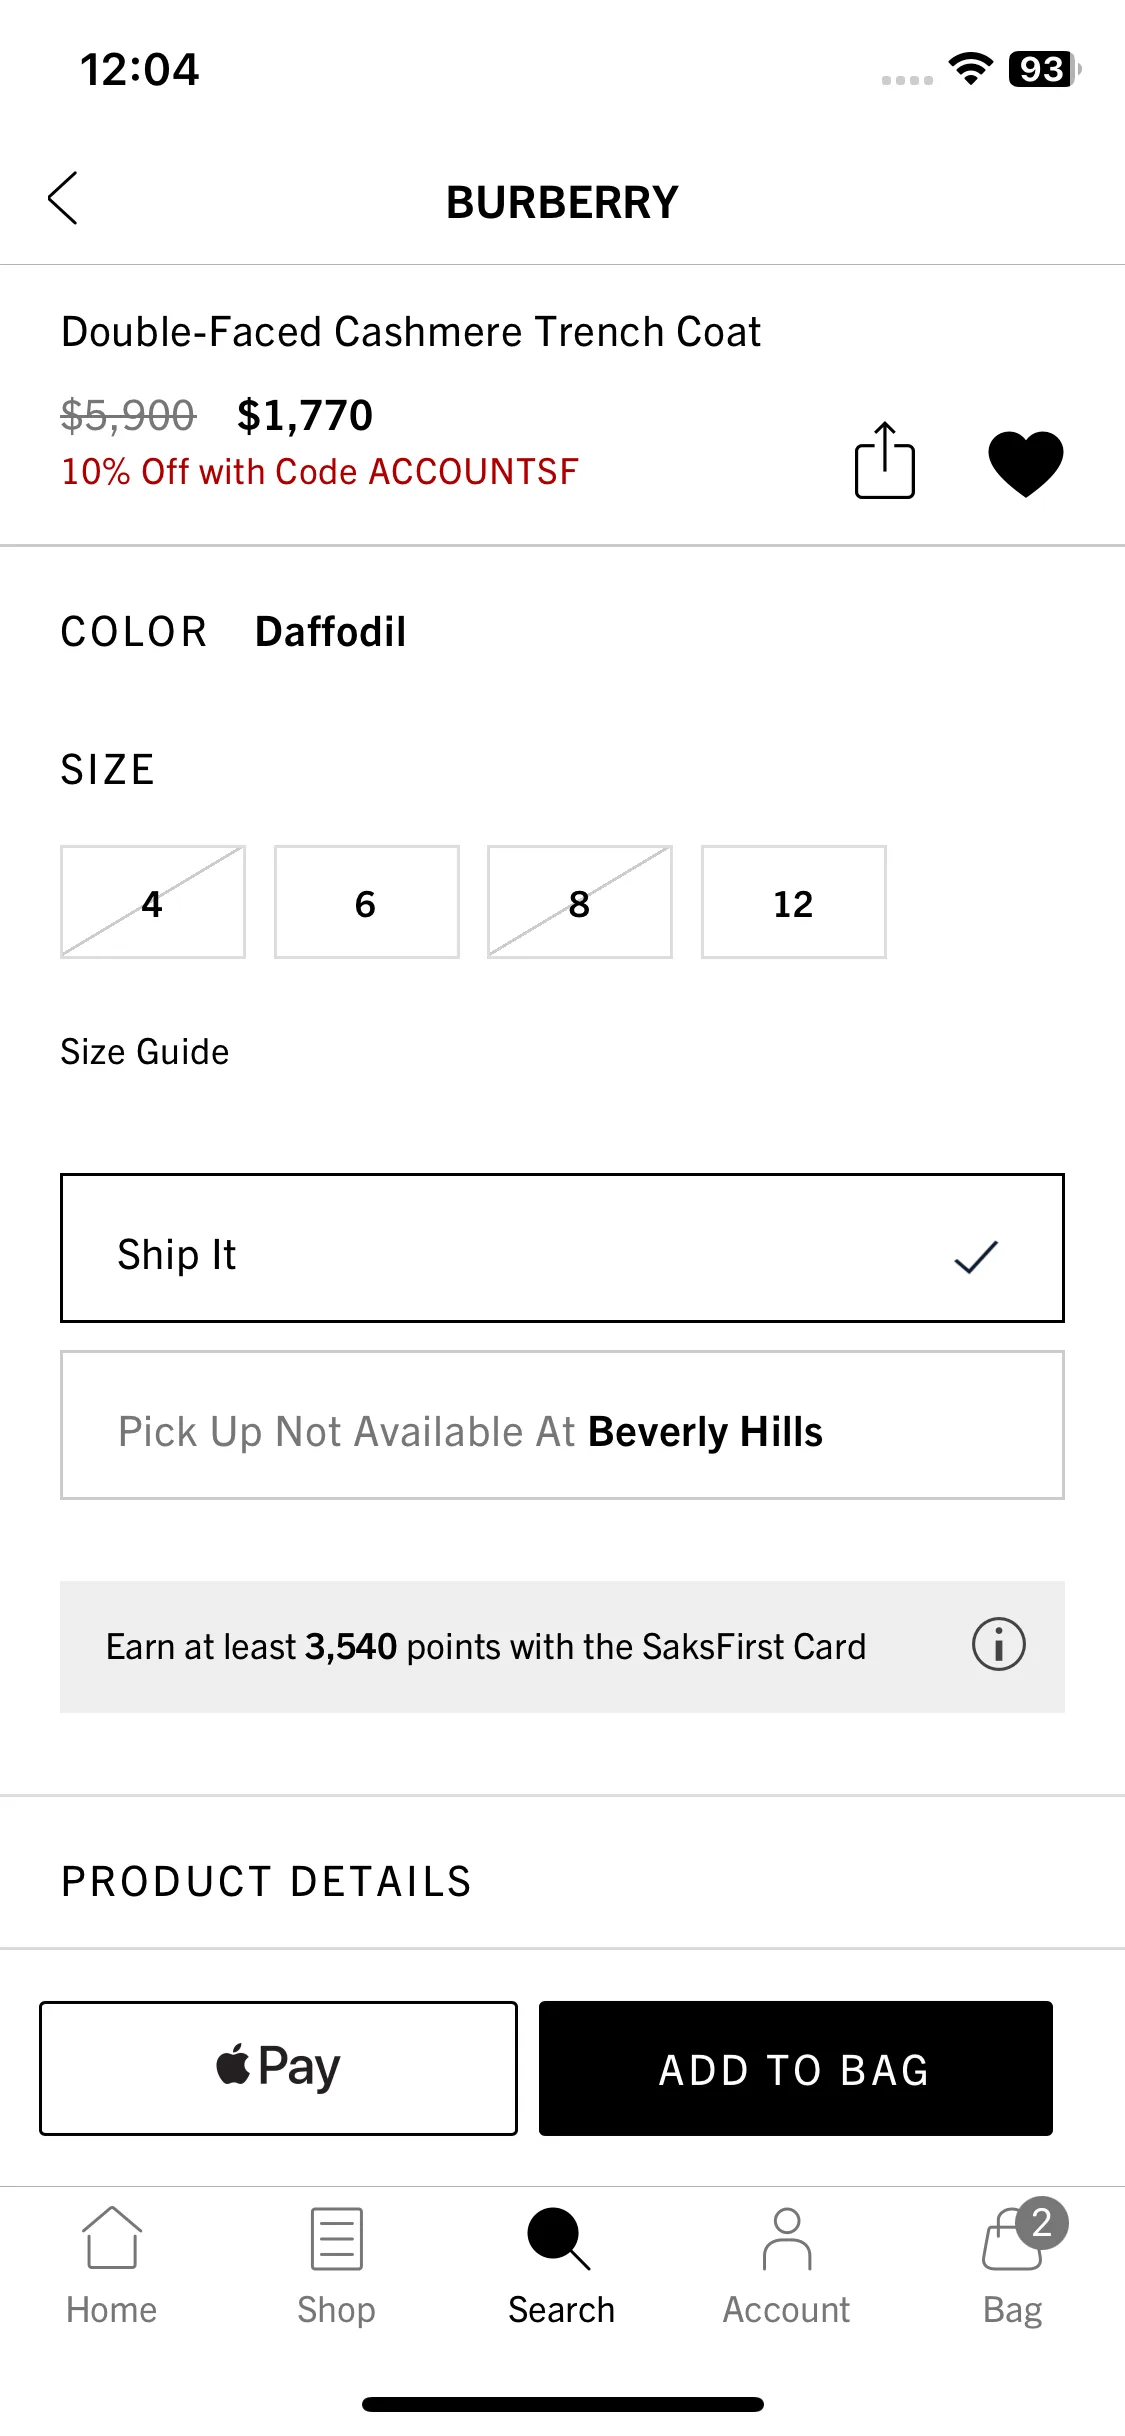Tap the Daffodil color label
Image resolution: width=1125 pixels, height=2436 pixels.
tap(330, 632)
